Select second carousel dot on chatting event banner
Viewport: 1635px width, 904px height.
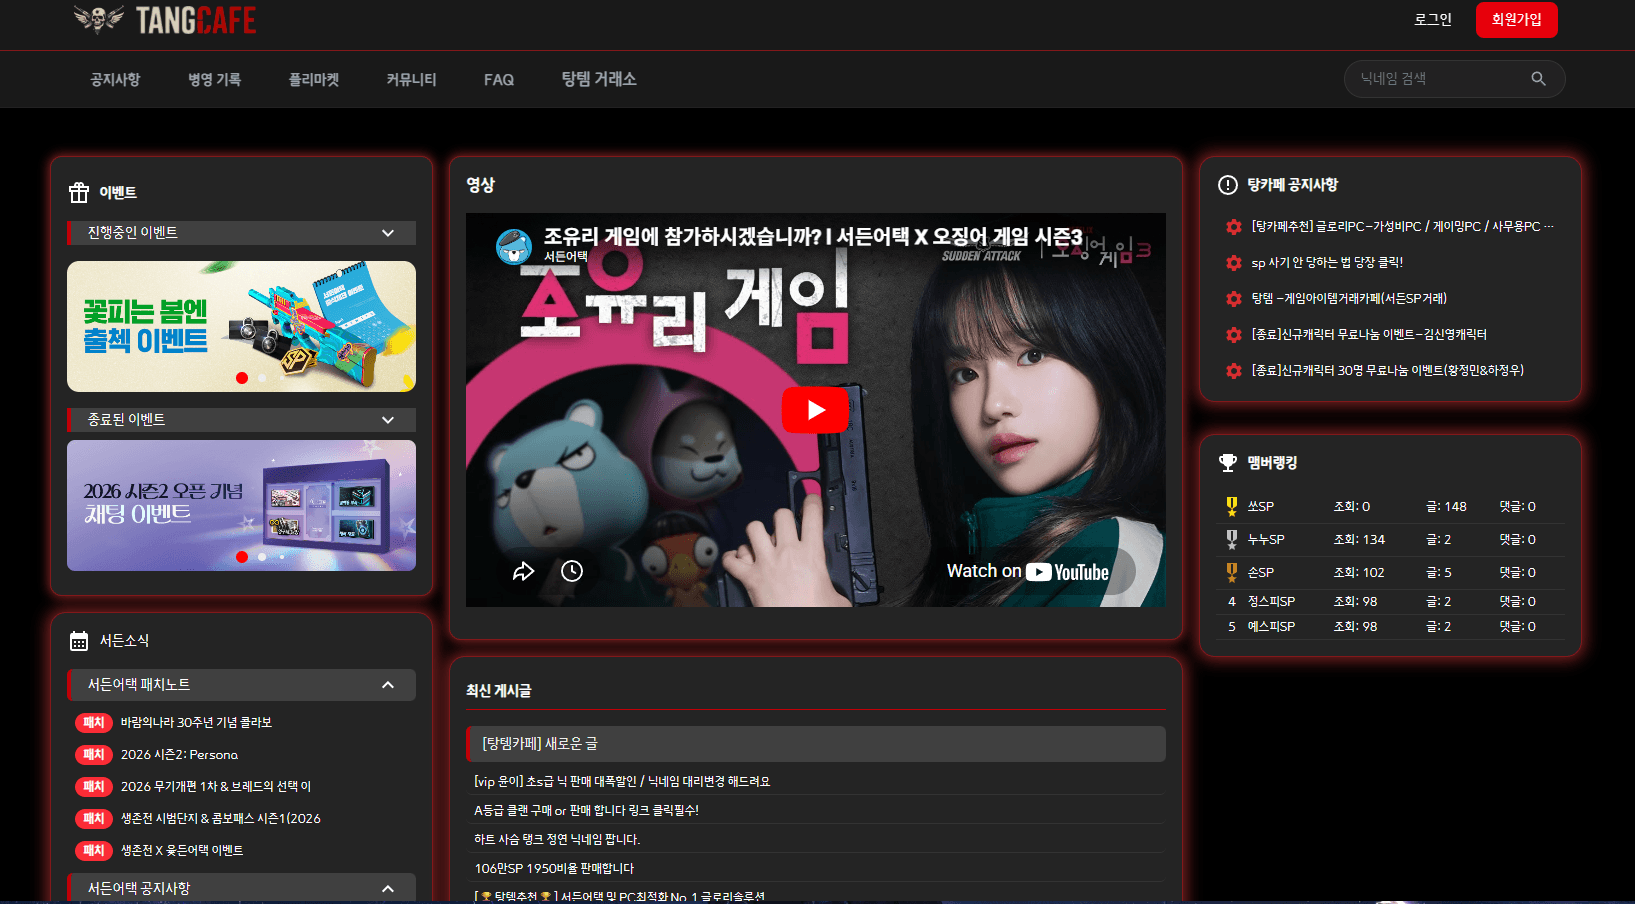click(262, 557)
